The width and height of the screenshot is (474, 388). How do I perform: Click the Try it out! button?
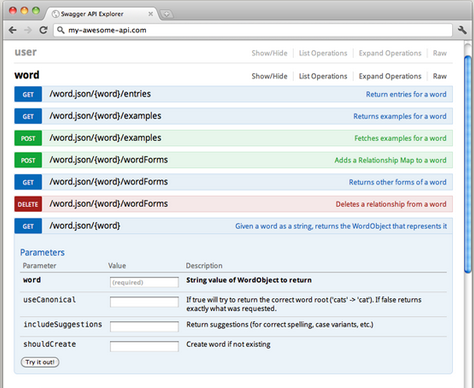point(40,362)
